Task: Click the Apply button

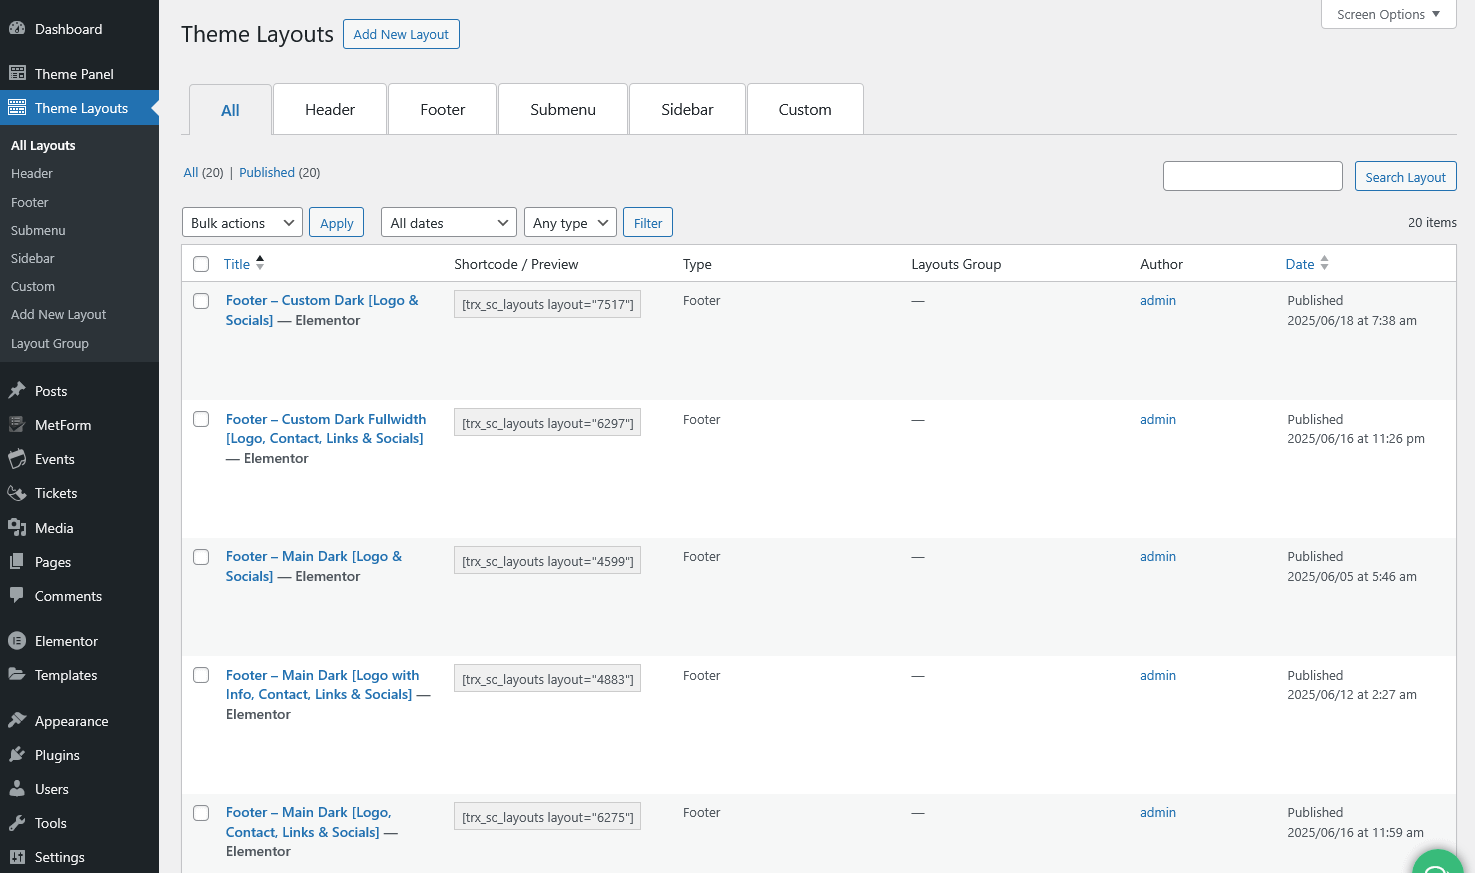Action: [x=337, y=222]
